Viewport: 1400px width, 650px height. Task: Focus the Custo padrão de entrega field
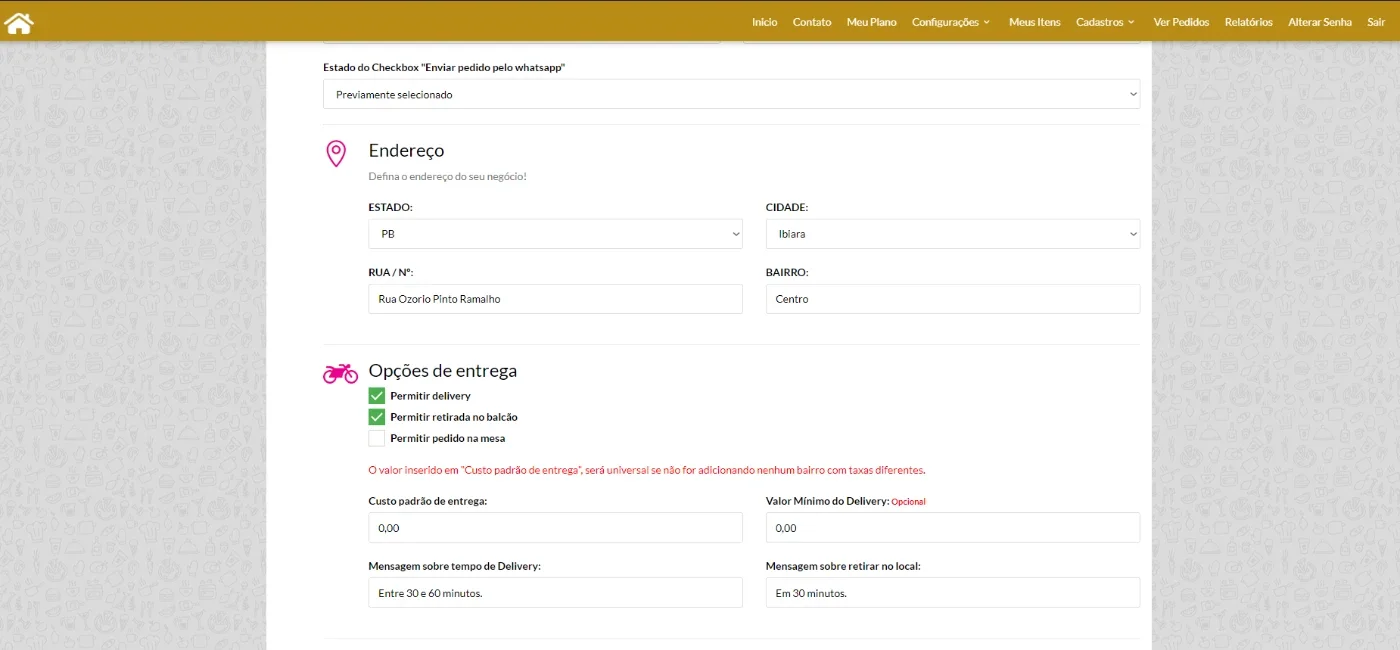[x=555, y=527]
